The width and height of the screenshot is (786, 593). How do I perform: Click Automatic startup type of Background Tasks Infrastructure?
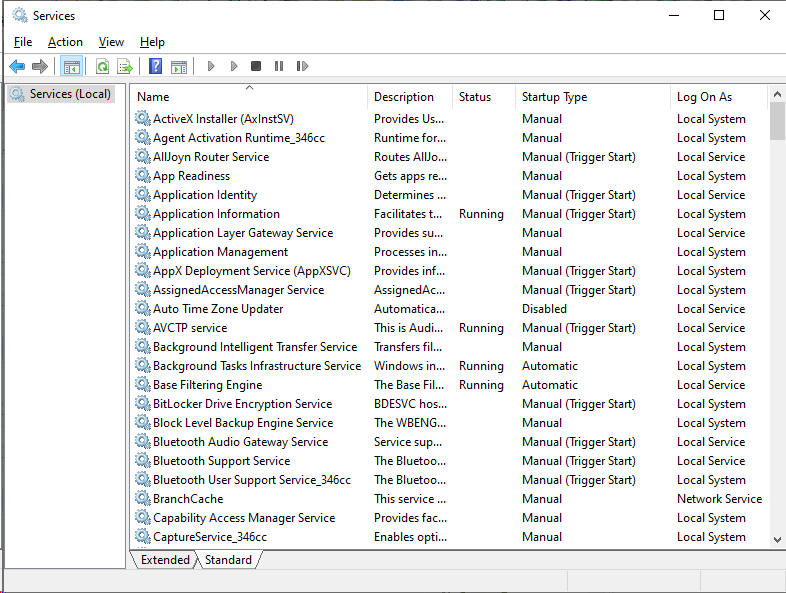[549, 366]
